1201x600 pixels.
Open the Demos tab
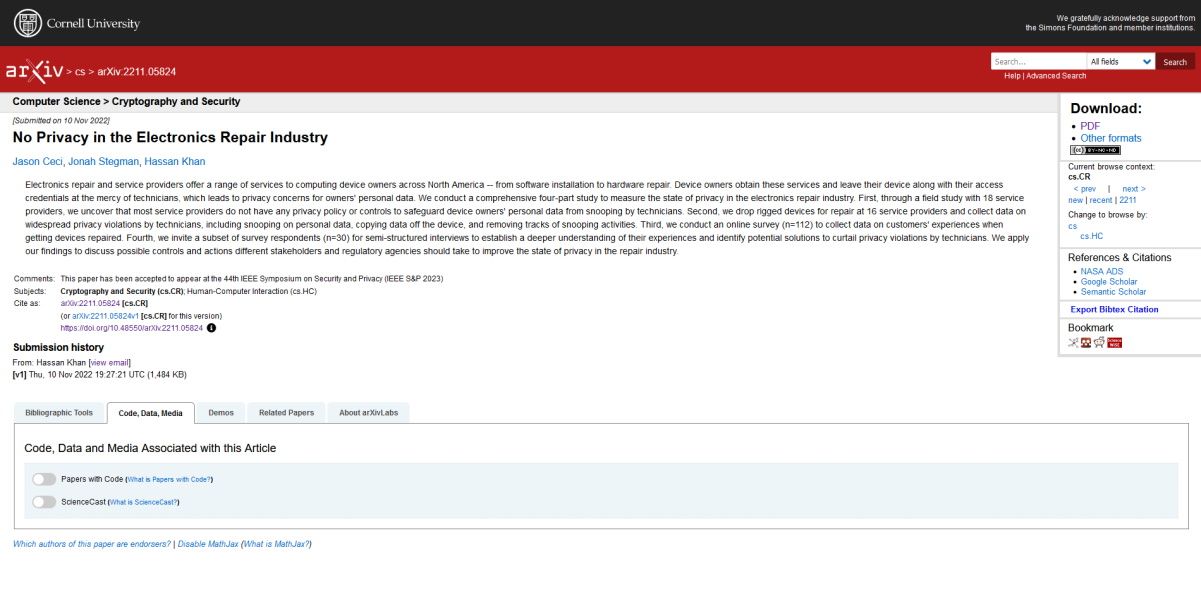(221, 413)
